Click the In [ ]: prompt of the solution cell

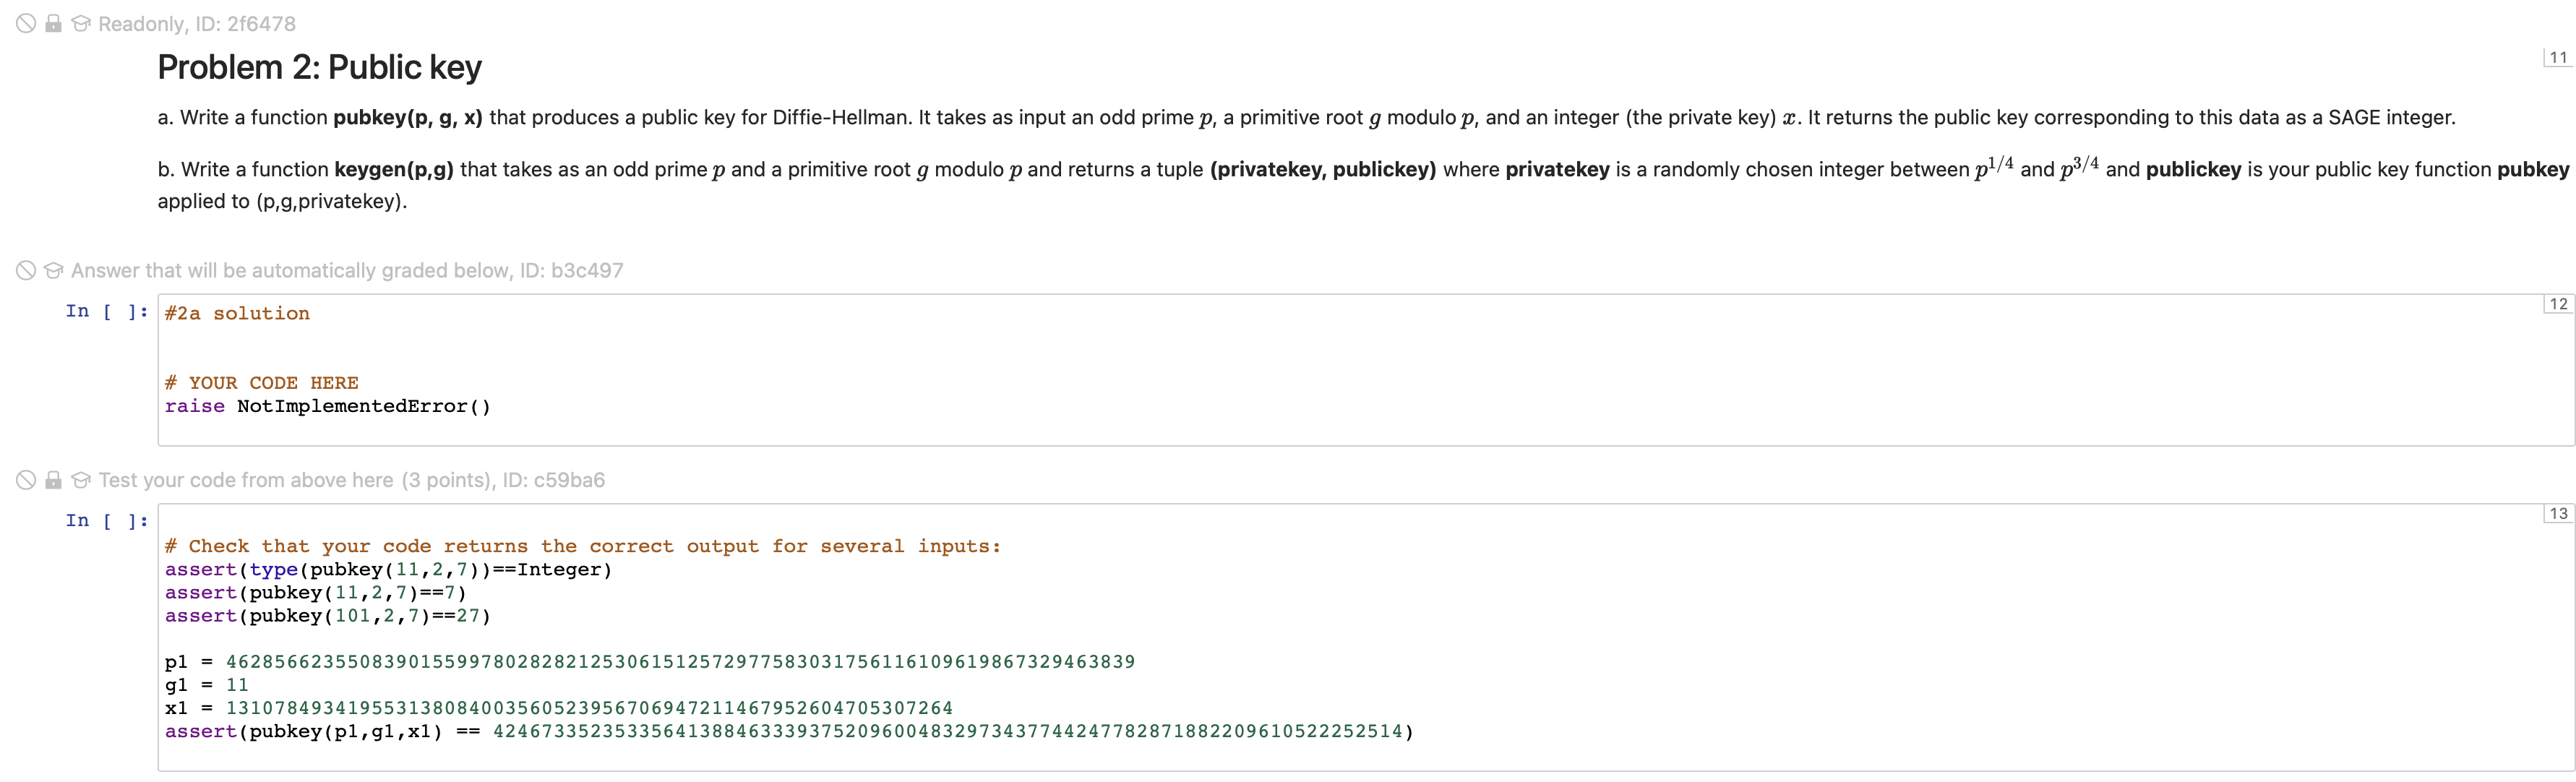(x=105, y=311)
